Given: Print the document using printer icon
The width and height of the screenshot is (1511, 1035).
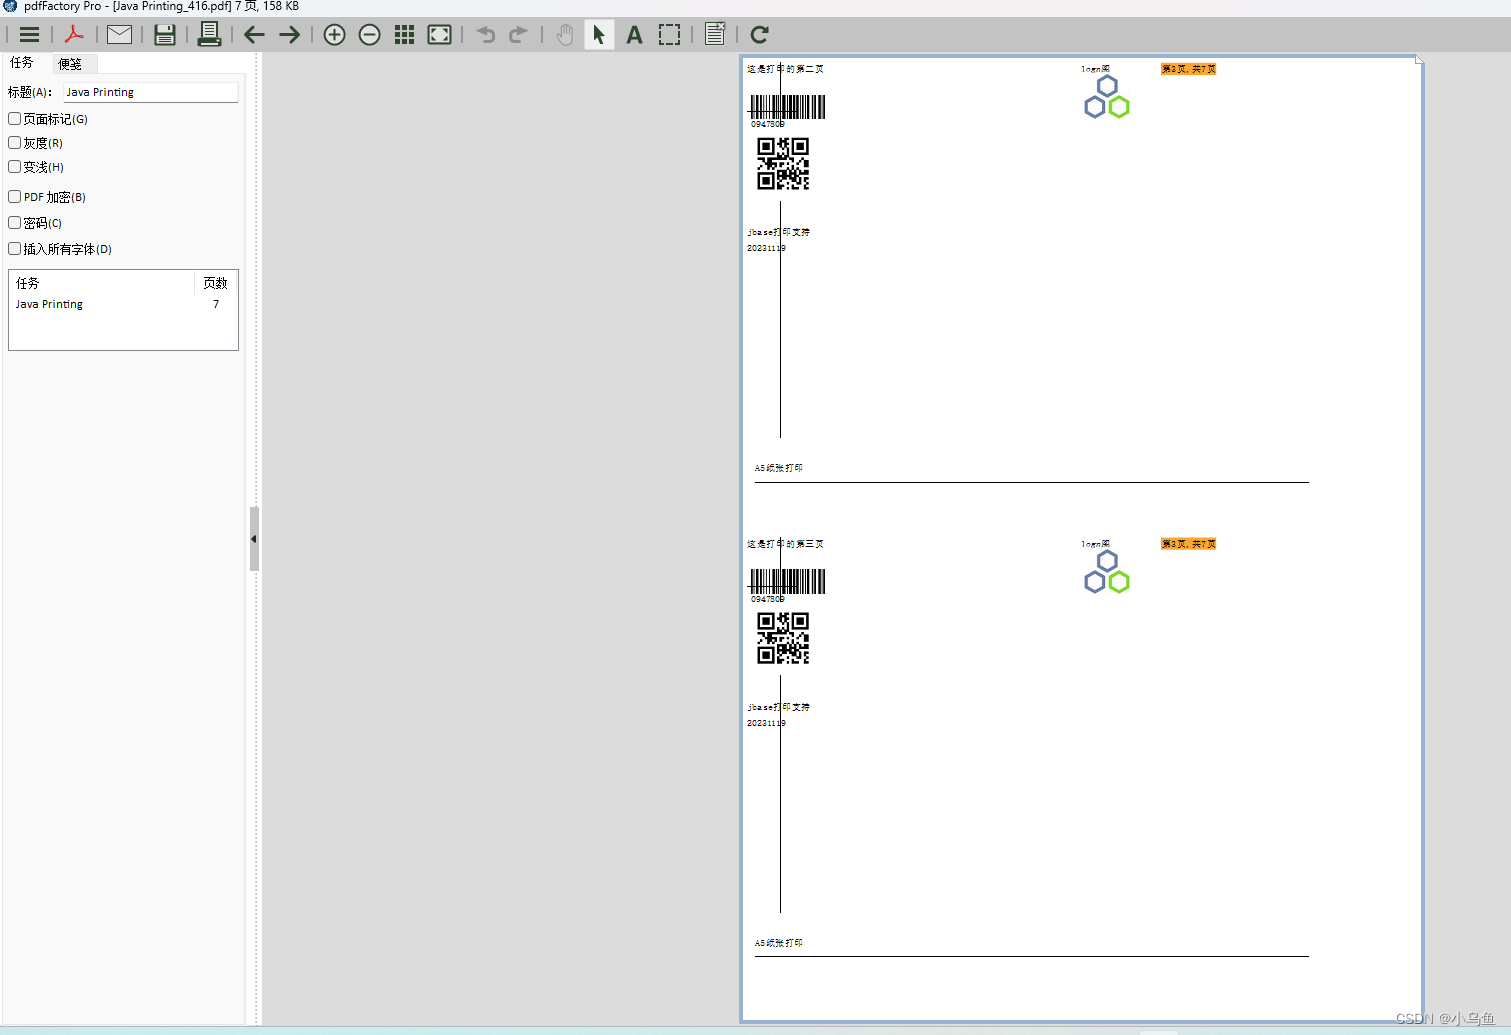Looking at the screenshot, I should tap(209, 35).
